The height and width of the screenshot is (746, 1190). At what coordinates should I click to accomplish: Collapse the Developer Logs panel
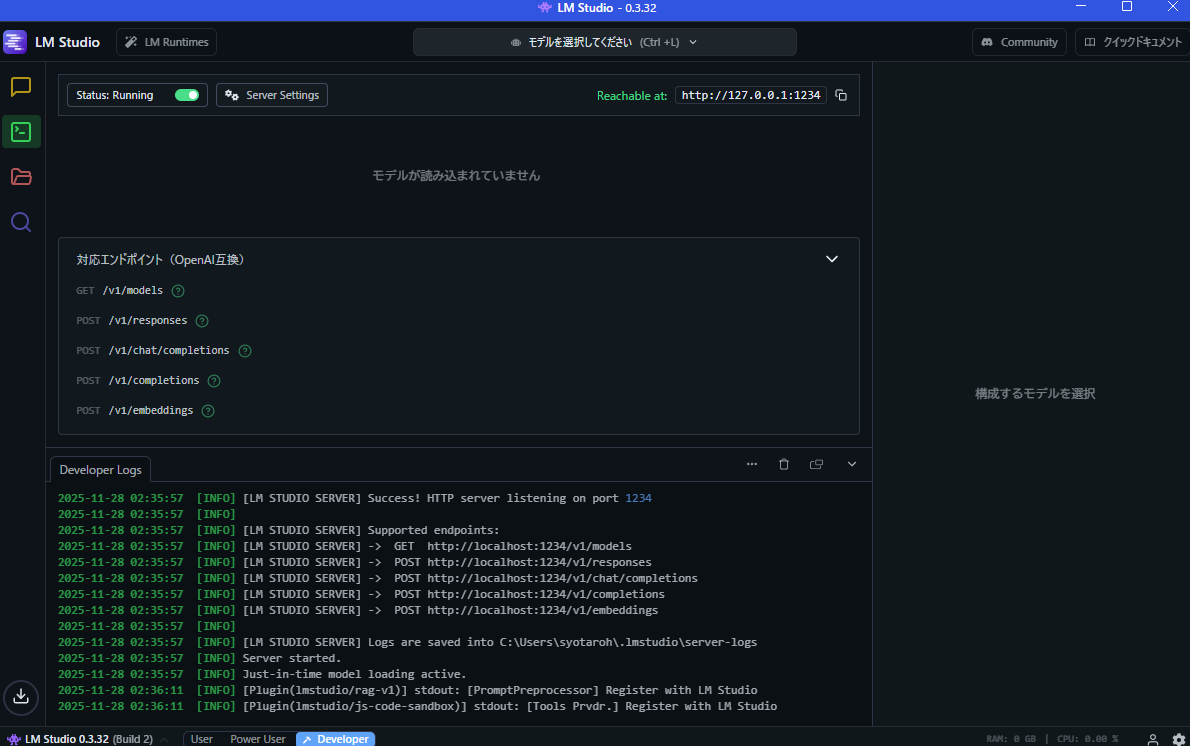(852, 464)
